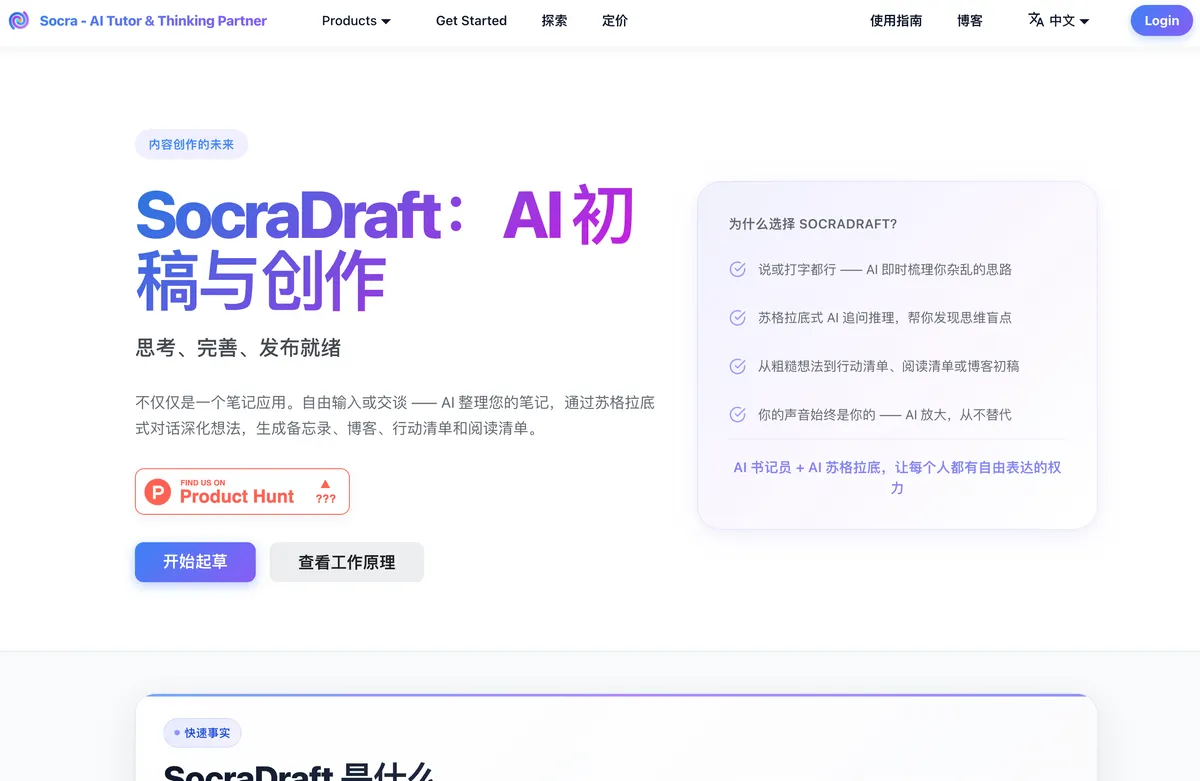Open the Find us on Product Hunt badge
Screen dimensions: 1200x781
click(242, 491)
